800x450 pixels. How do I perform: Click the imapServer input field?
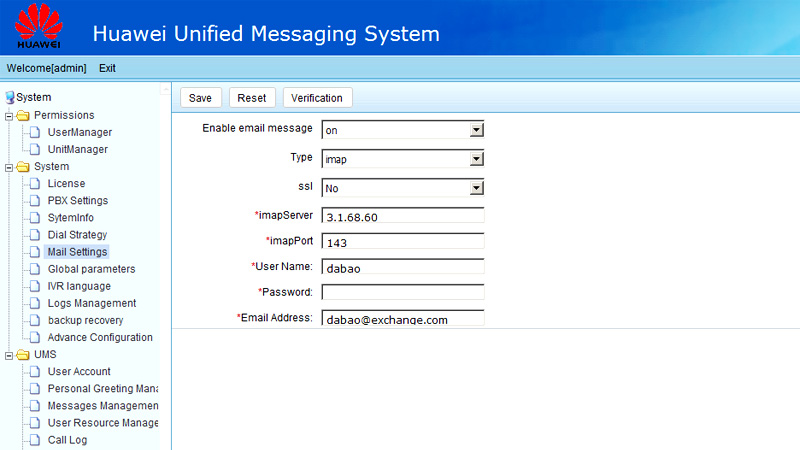click(403, 215)
